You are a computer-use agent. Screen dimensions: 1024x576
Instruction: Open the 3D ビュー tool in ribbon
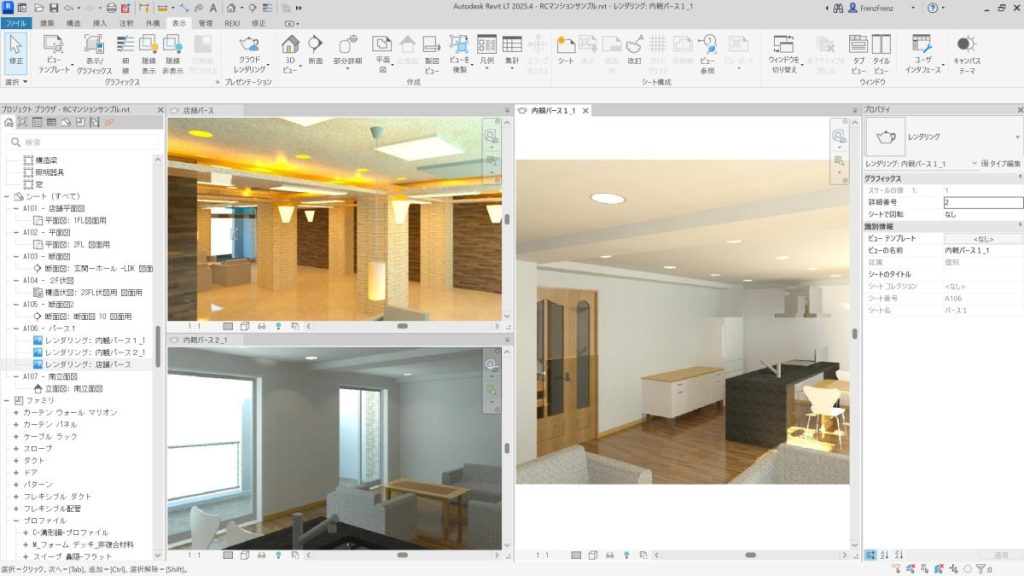pos(290,50)
